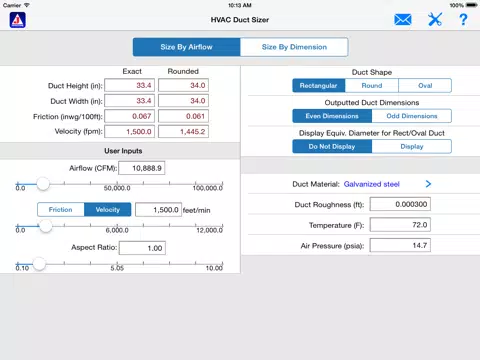Image resolution: width=480 pixels, height=360 pixels.
Task: Open Galvanized steel material selection
Action: [x=371, y=184]
